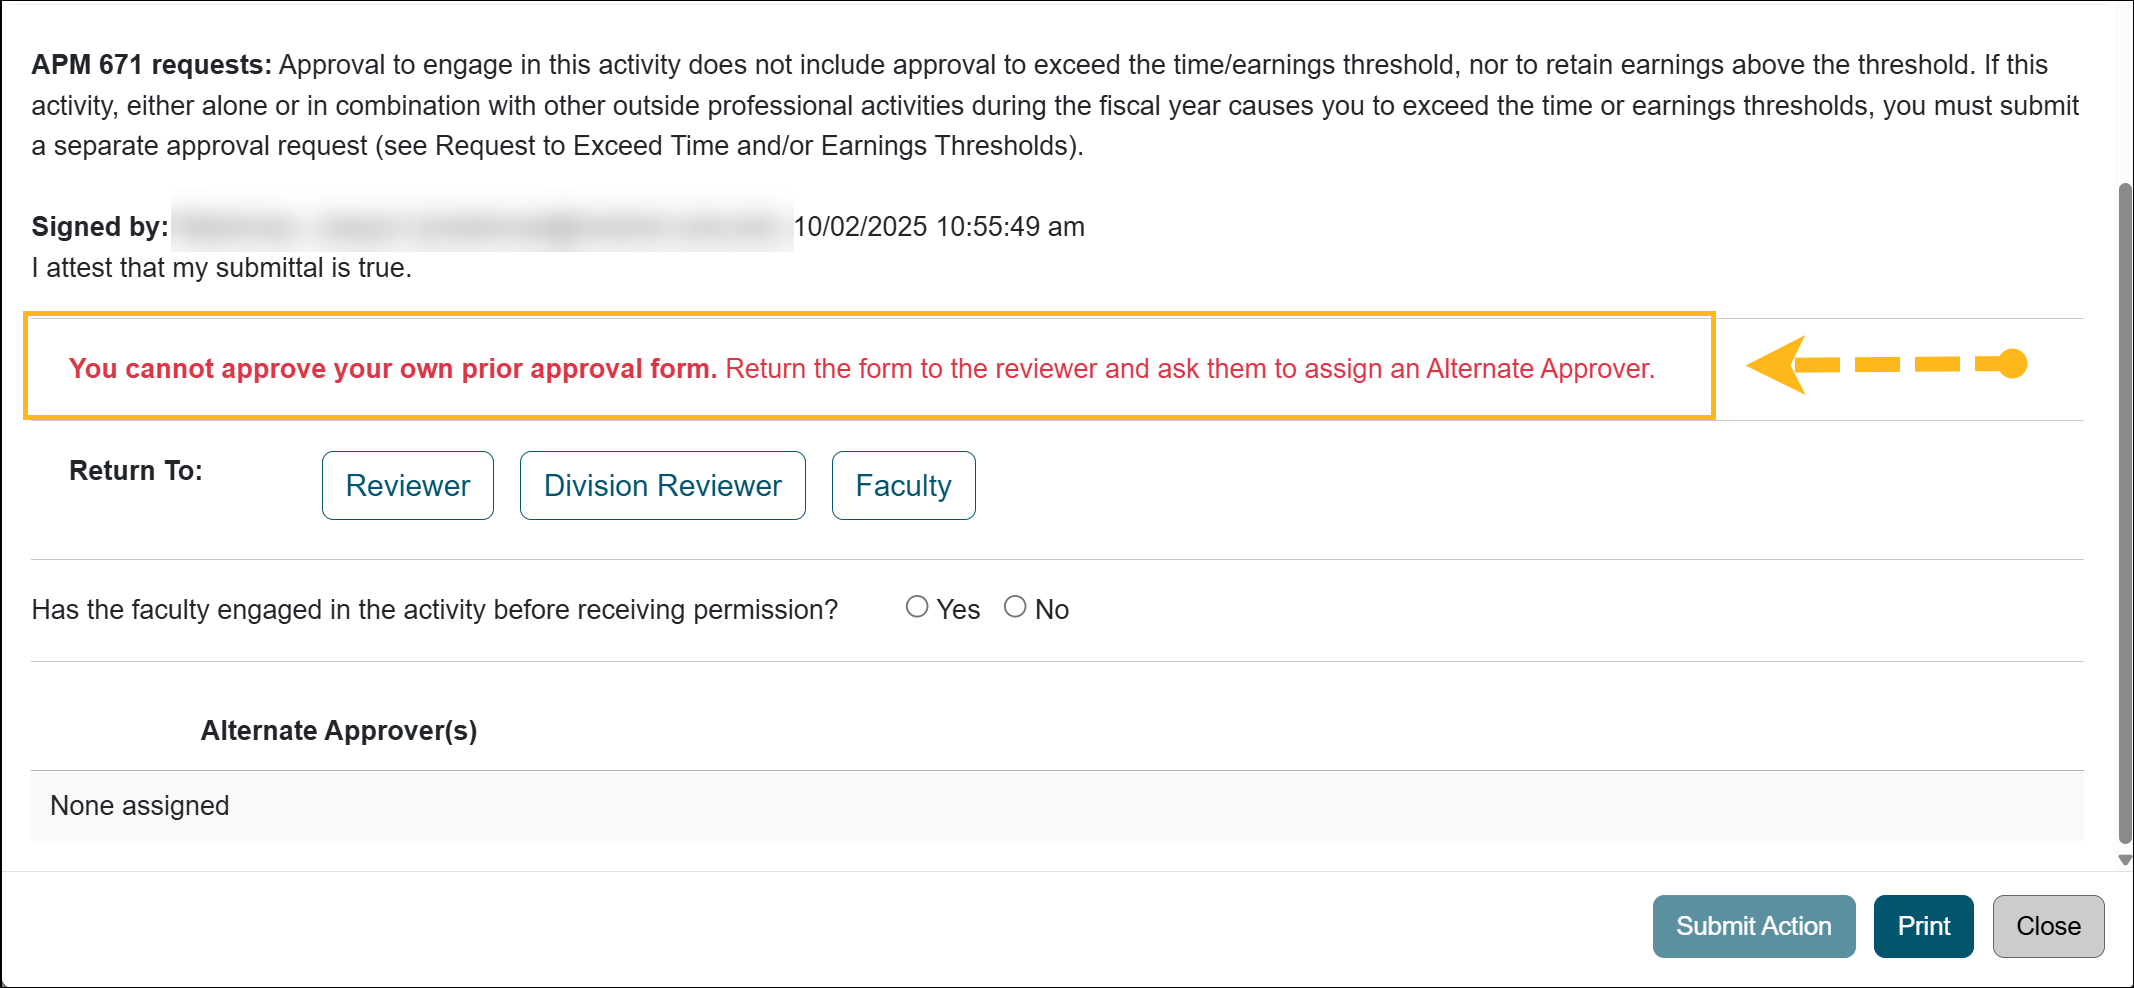
Task: Click the yellow dashed arrow annotation
Action: 1885,365
